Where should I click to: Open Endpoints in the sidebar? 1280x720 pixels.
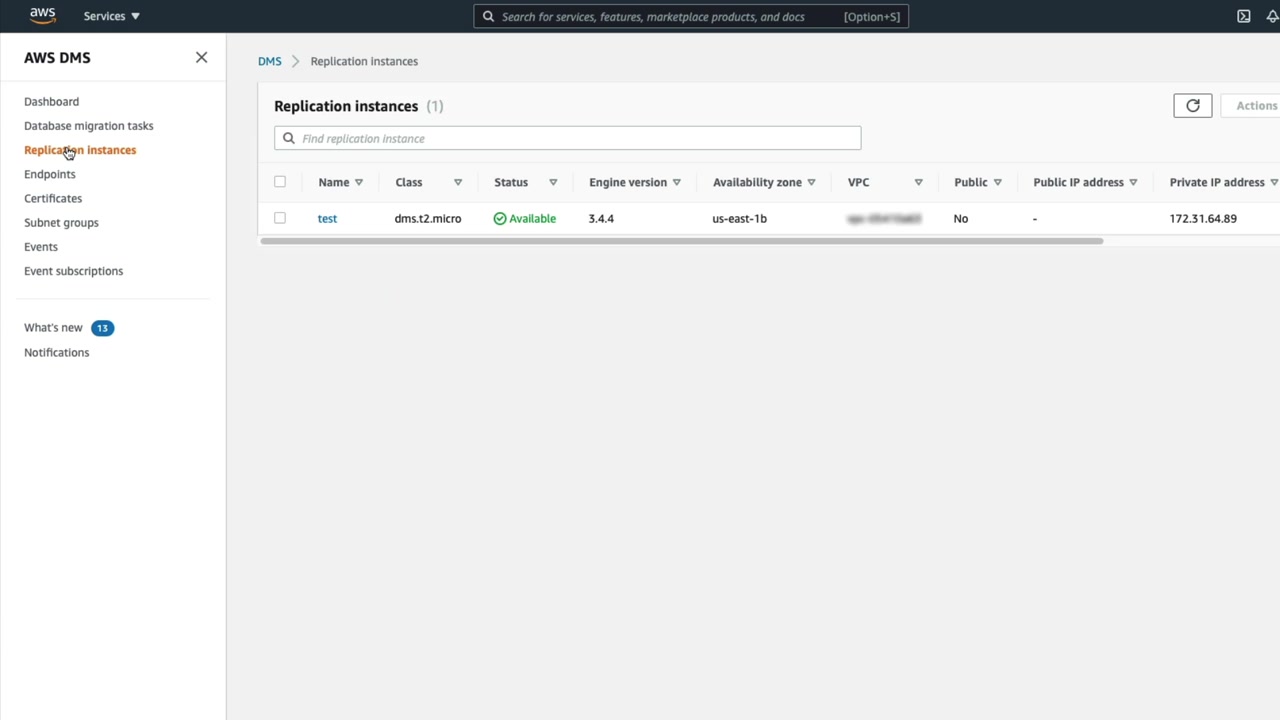[49, 174]
